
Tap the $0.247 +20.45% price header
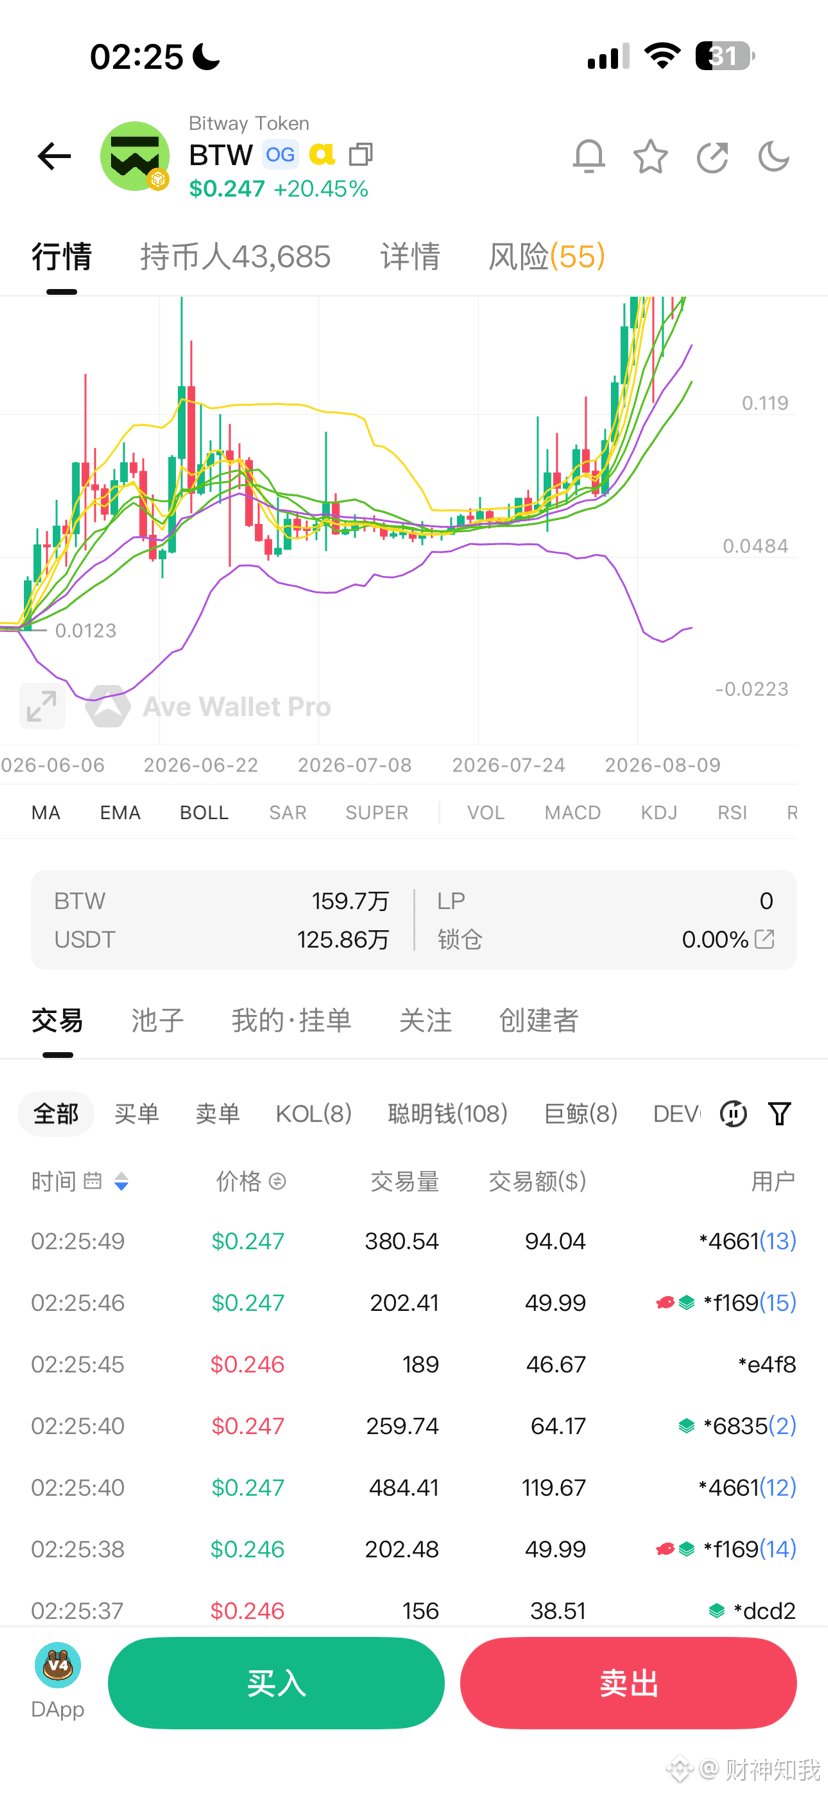[x=279, y=189]
